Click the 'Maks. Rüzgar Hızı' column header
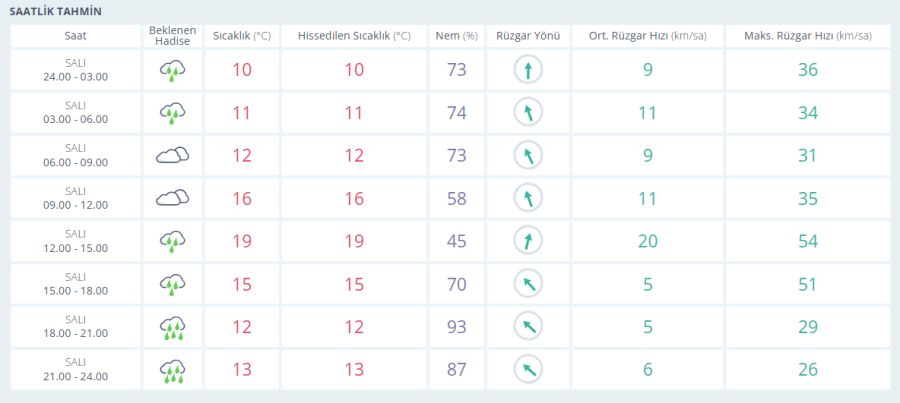 click(x=807, y=36)
